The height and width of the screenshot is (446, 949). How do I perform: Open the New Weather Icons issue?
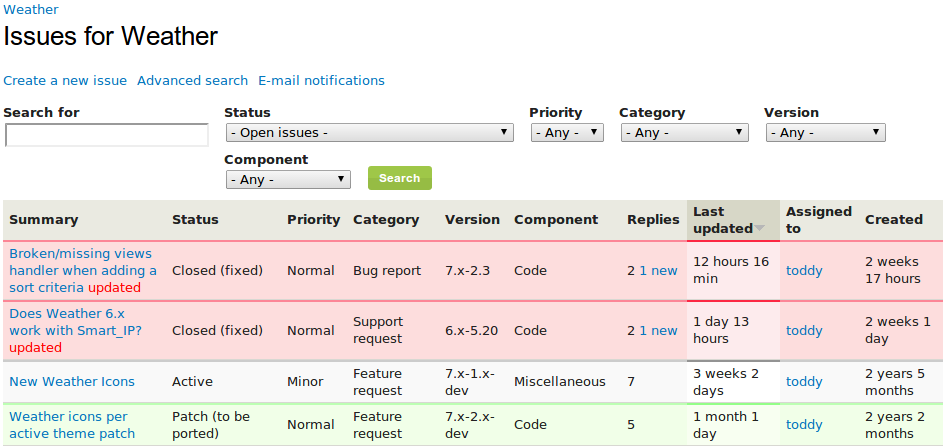pyautogui.click(x=72, y=382)
